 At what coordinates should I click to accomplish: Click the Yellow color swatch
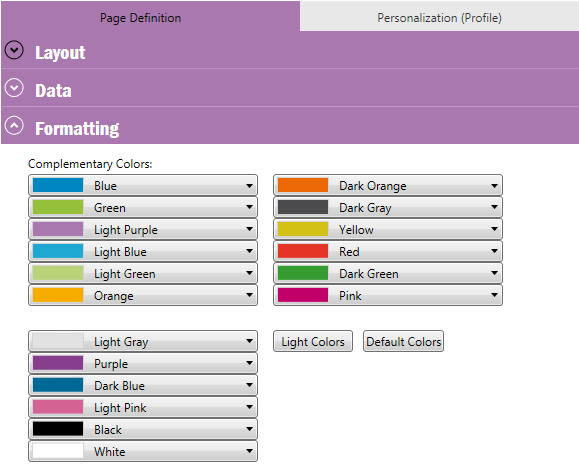coord(303,229)
